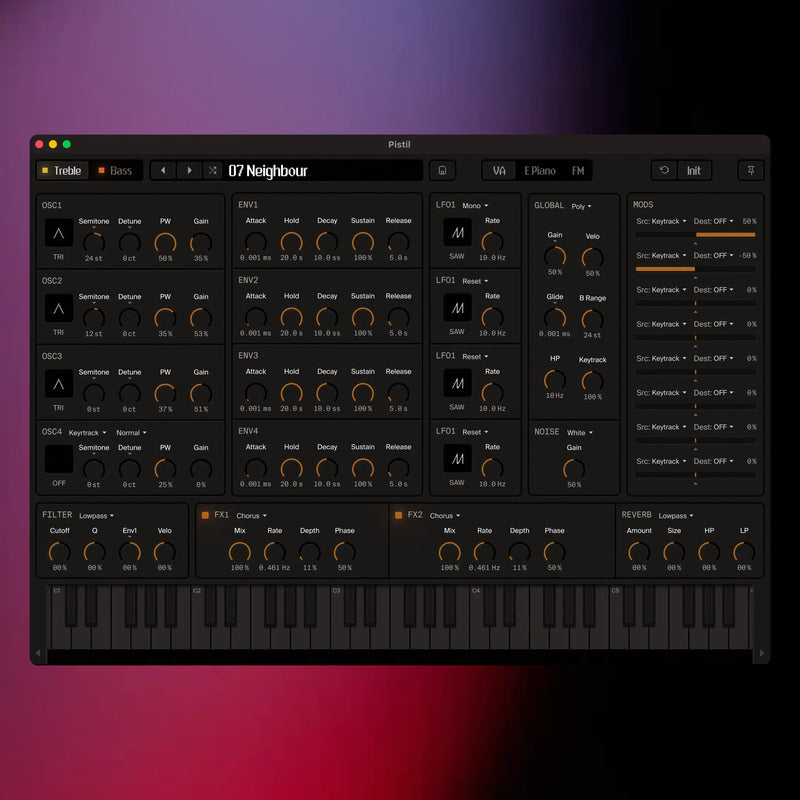The height and width of the screenshot is (800, 800).
Task: Click the Mono LFO saw waveform icon
Action: pyautogui.click(x=457, y=233)
